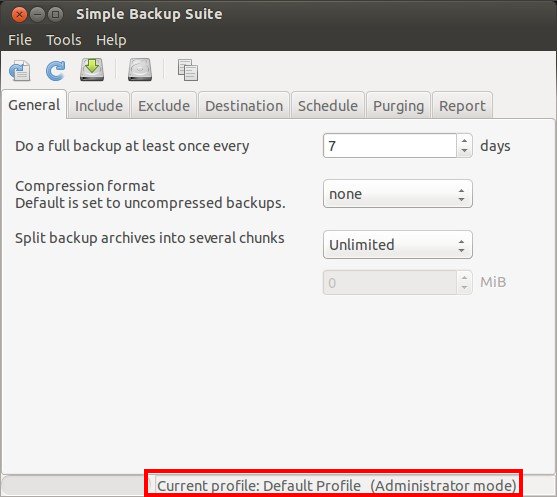Open the Compression format dropdown set to none
Viewport: 557px width, 497px height.
pos(398,194)
